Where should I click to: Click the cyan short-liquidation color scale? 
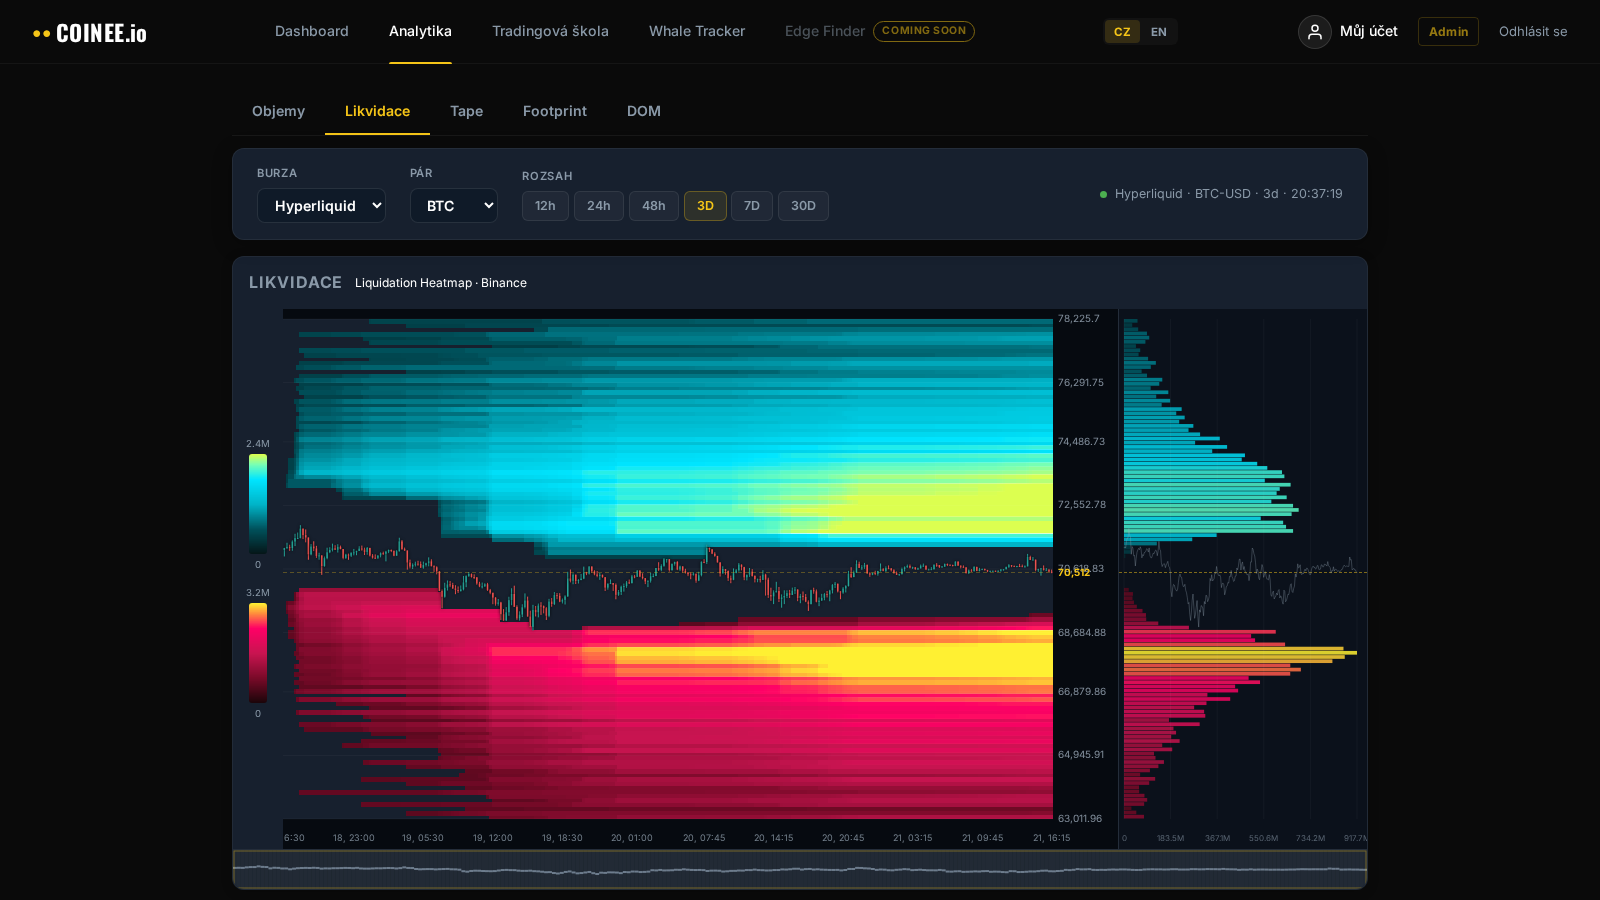(x=258, y=503)
